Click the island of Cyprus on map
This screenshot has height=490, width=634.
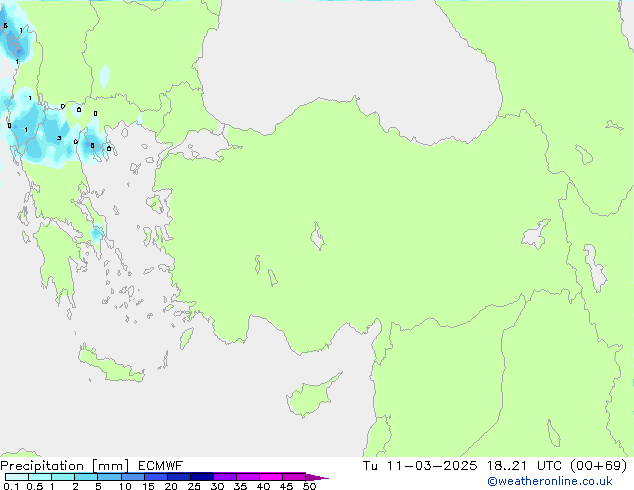click(309, 397)
